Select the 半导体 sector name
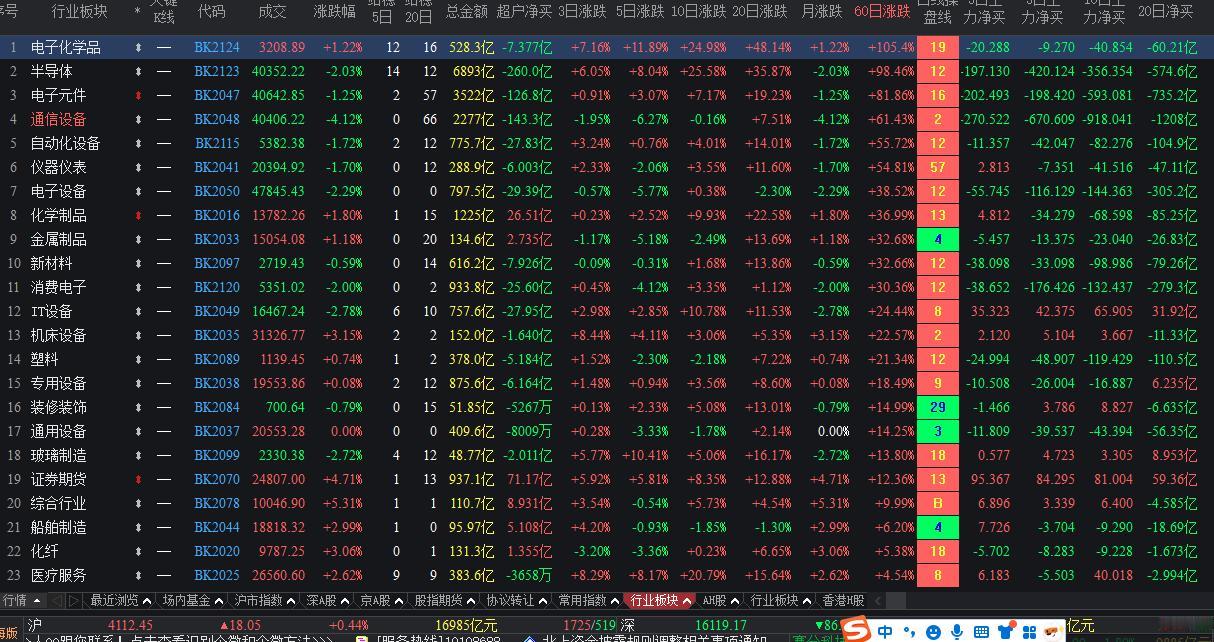The width and height of the screenshot is (1214, 642). pos(51,71)
